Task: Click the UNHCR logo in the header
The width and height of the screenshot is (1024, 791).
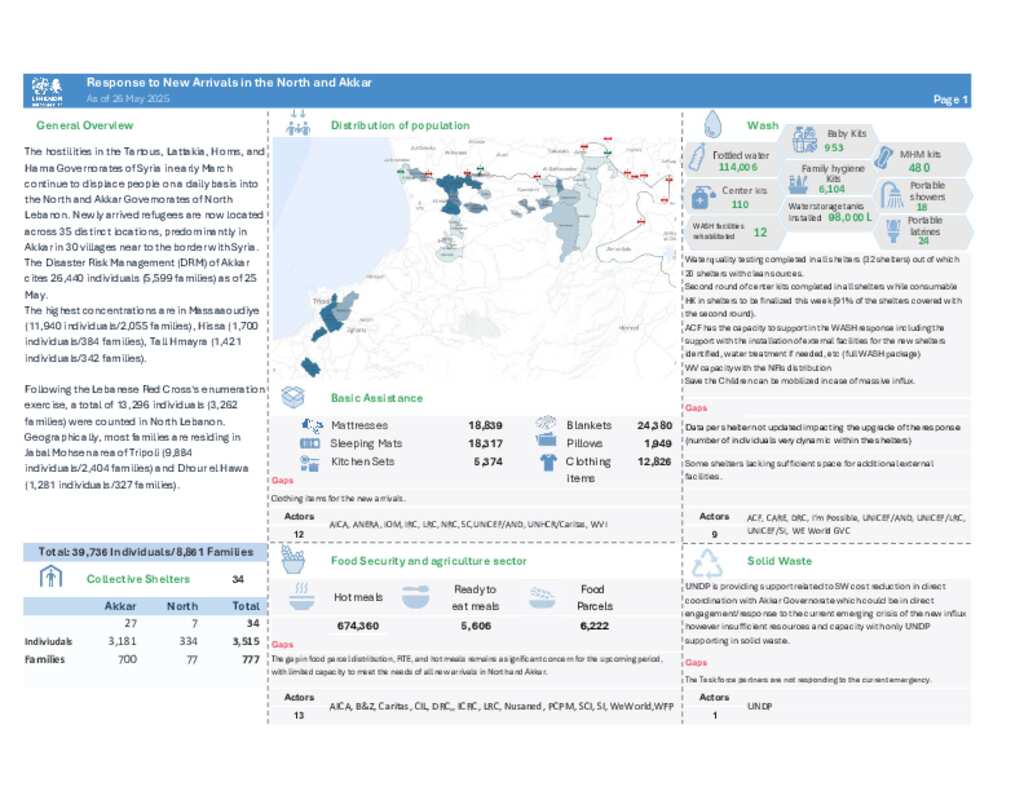Action: pos(47,91)
